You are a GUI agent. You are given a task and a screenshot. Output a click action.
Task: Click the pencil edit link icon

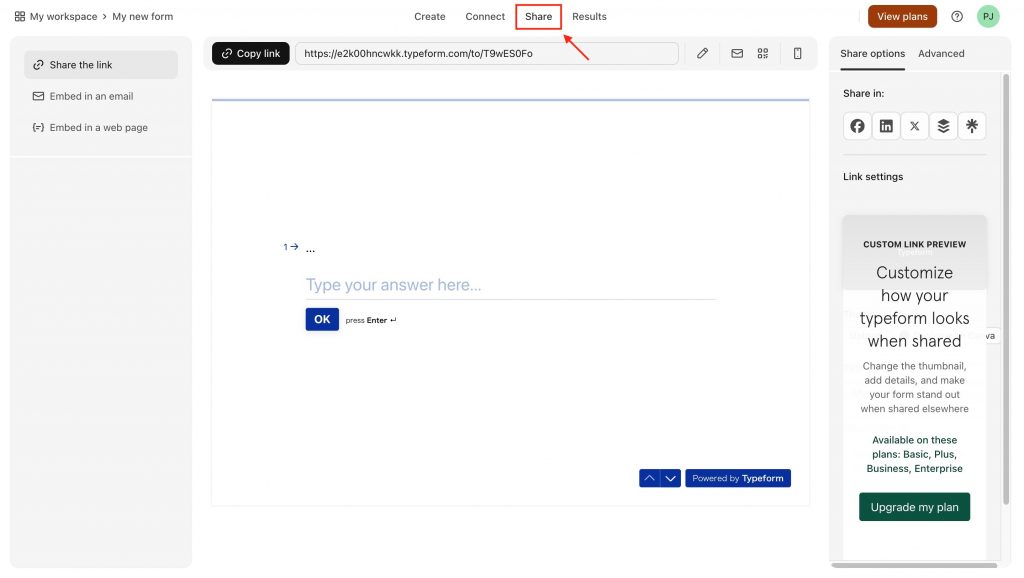pos(702,54)
